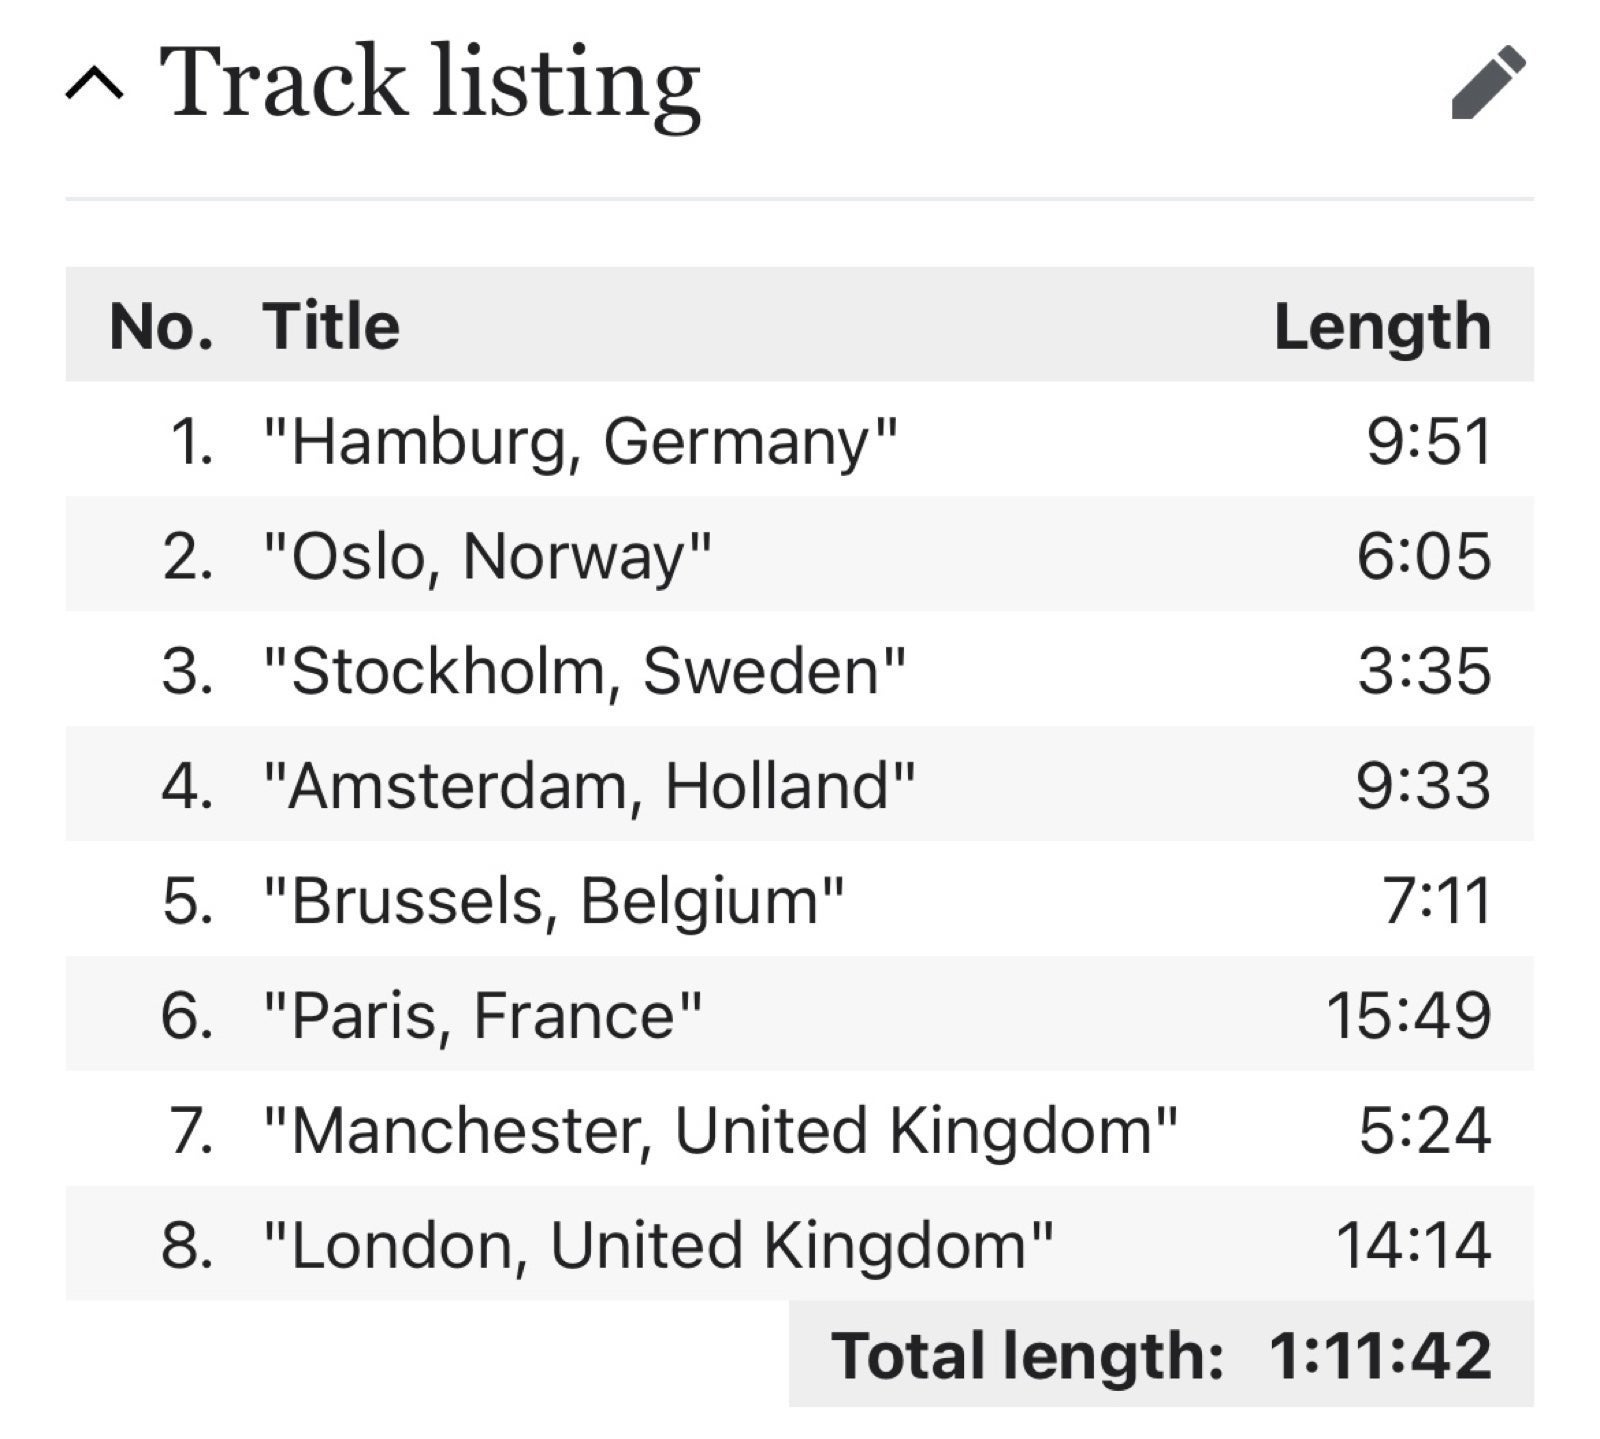The image size is (1600, 1439).
Task: Click the 15:49 track length
Action: (x=1409, y=1016)
